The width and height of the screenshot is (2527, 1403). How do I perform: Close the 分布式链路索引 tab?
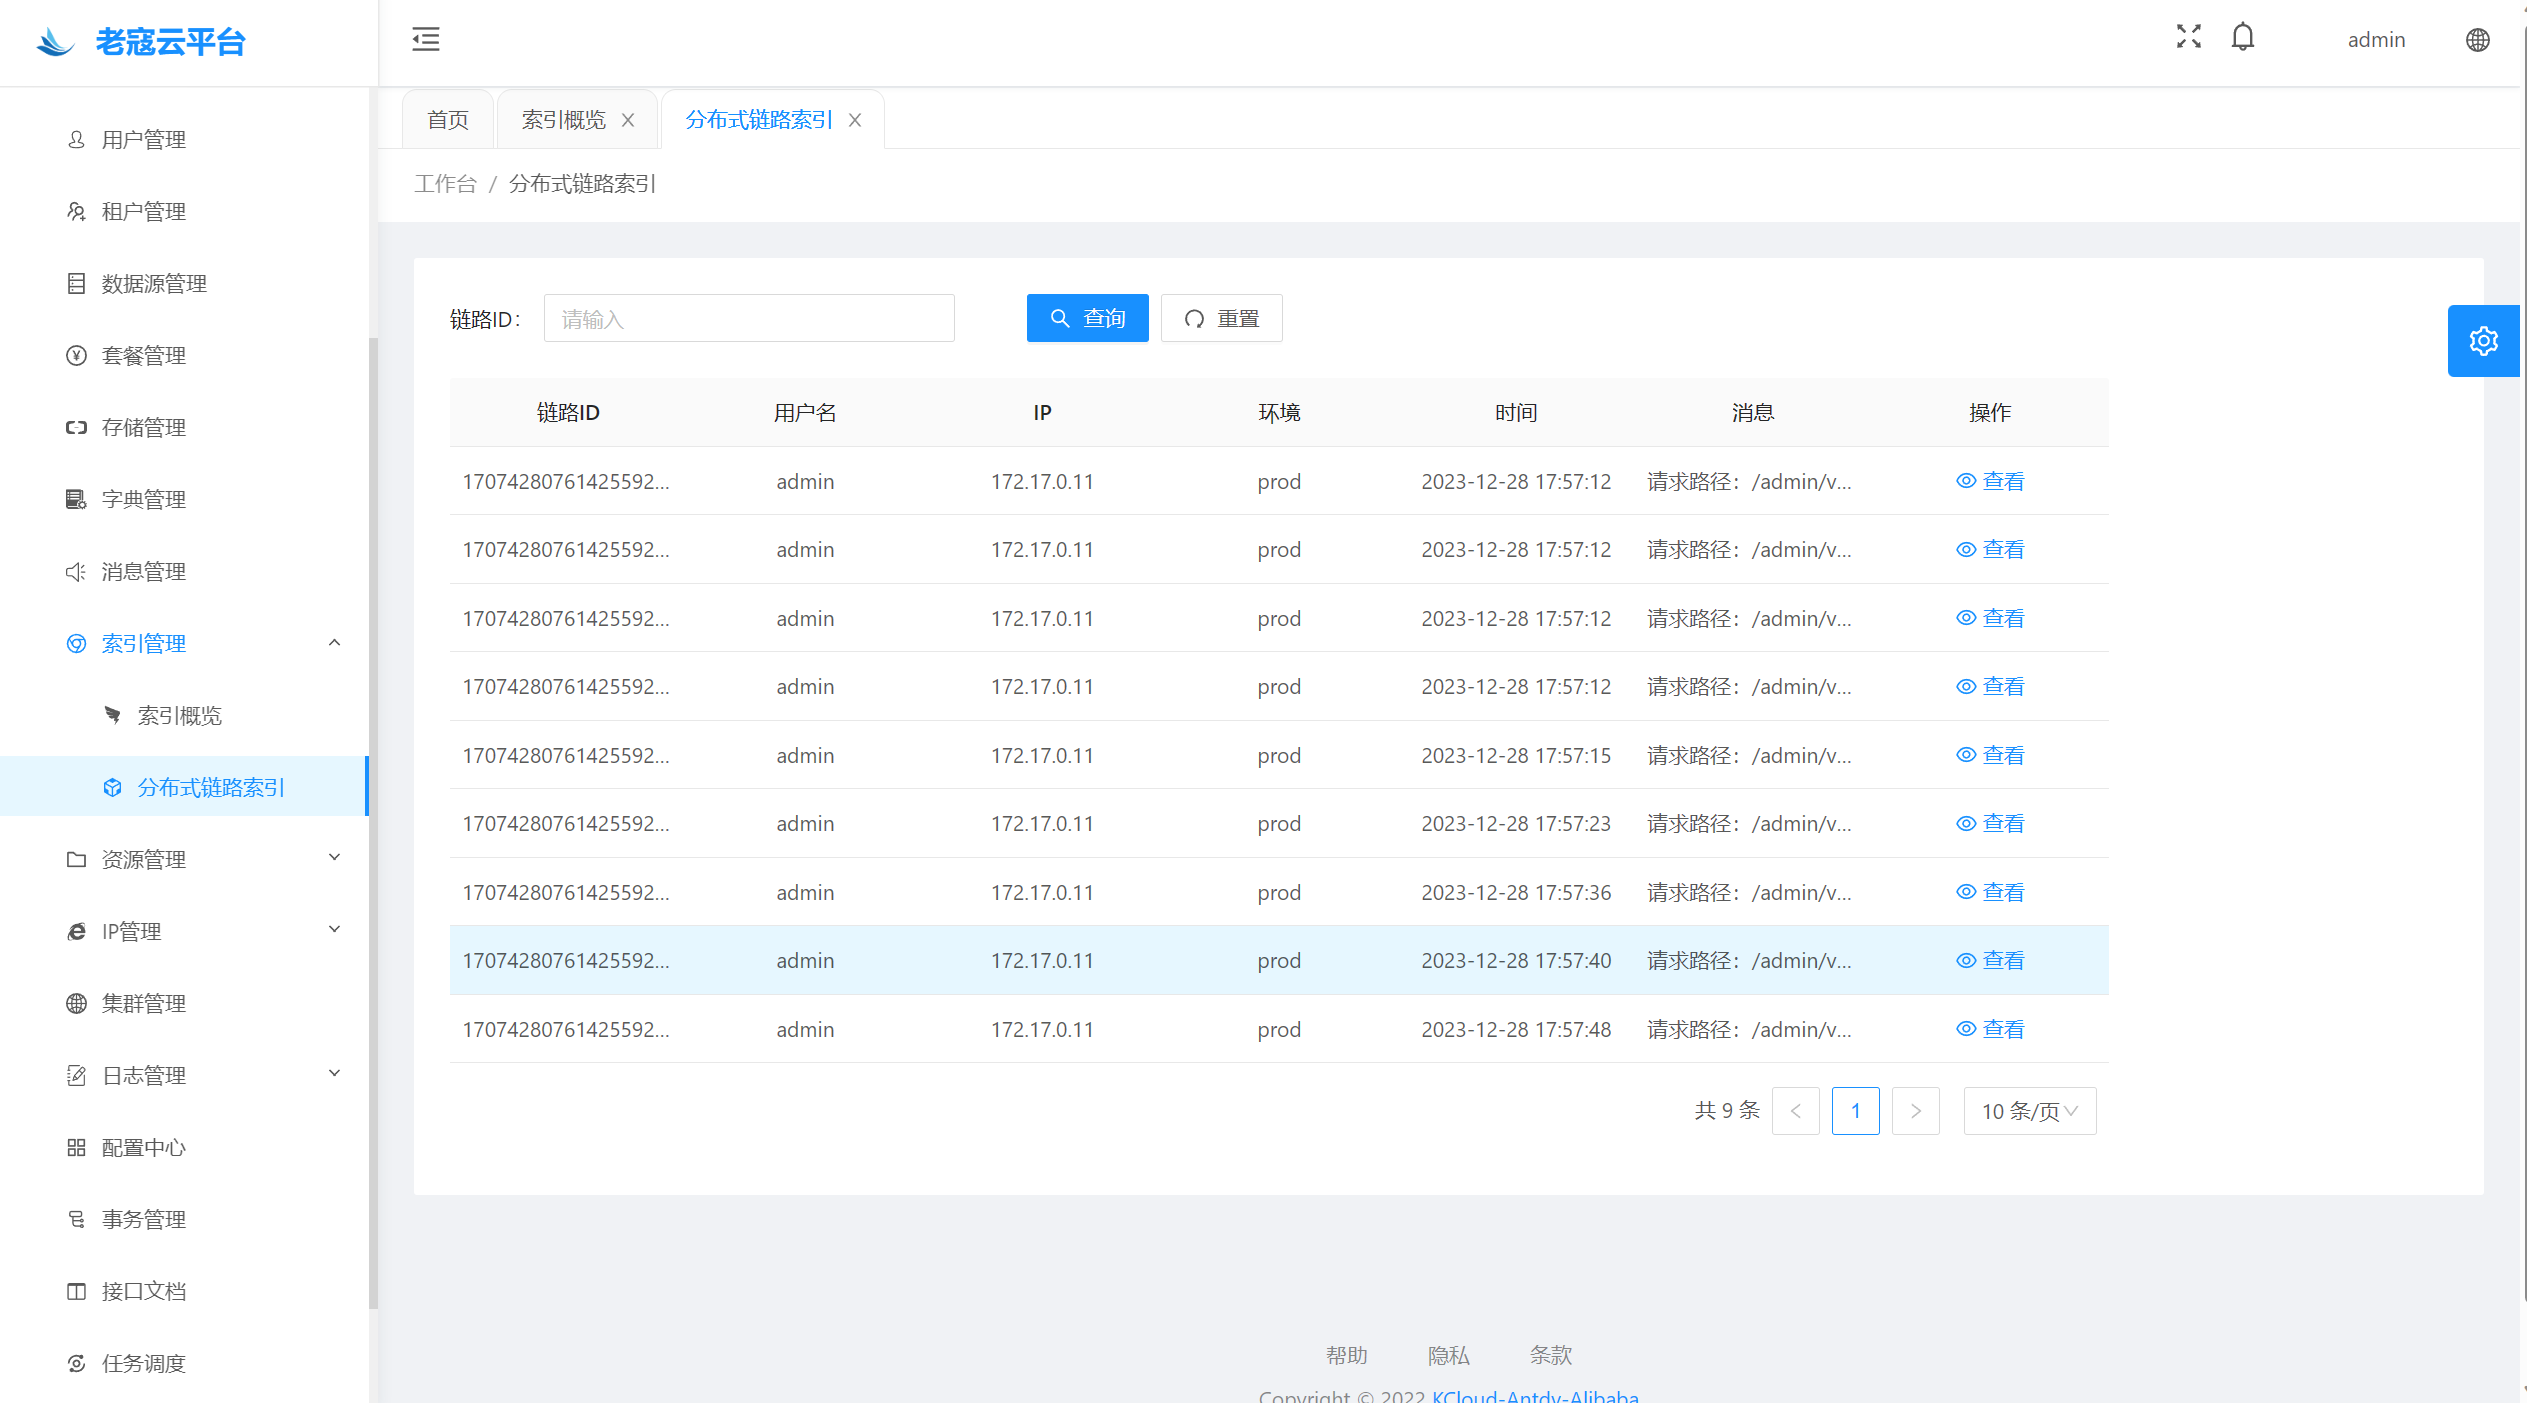[x=855, y=120]
